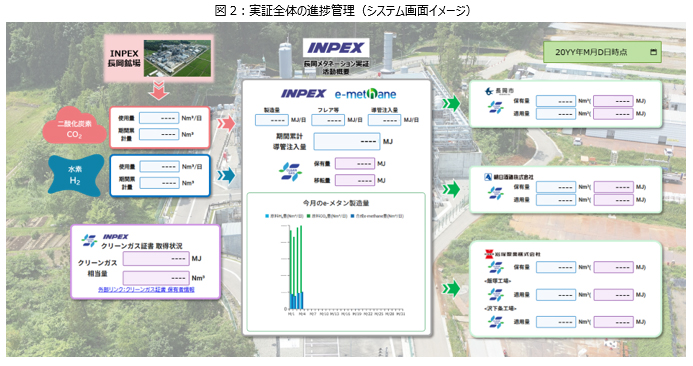
Task: Select the クリーンガス相当量 MJ field
Action: click(x=156, y=259)
